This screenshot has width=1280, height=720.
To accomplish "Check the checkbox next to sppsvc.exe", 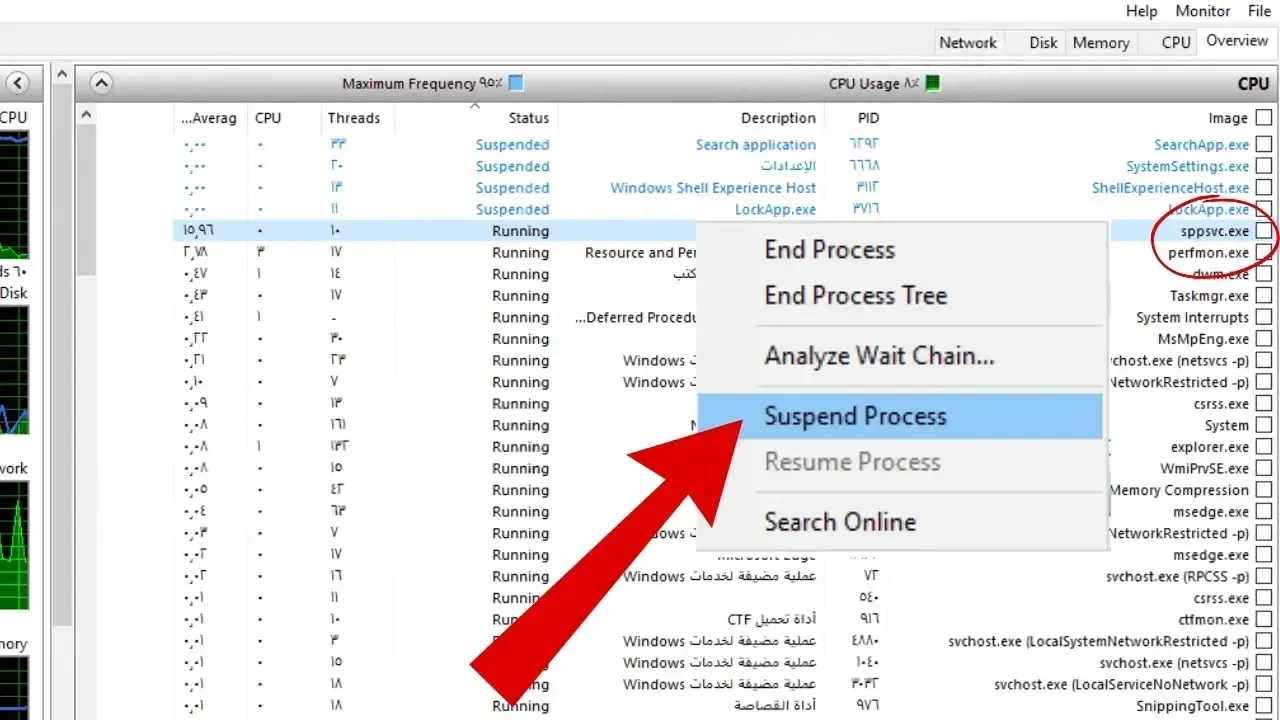I will (x=1262, y=231).
